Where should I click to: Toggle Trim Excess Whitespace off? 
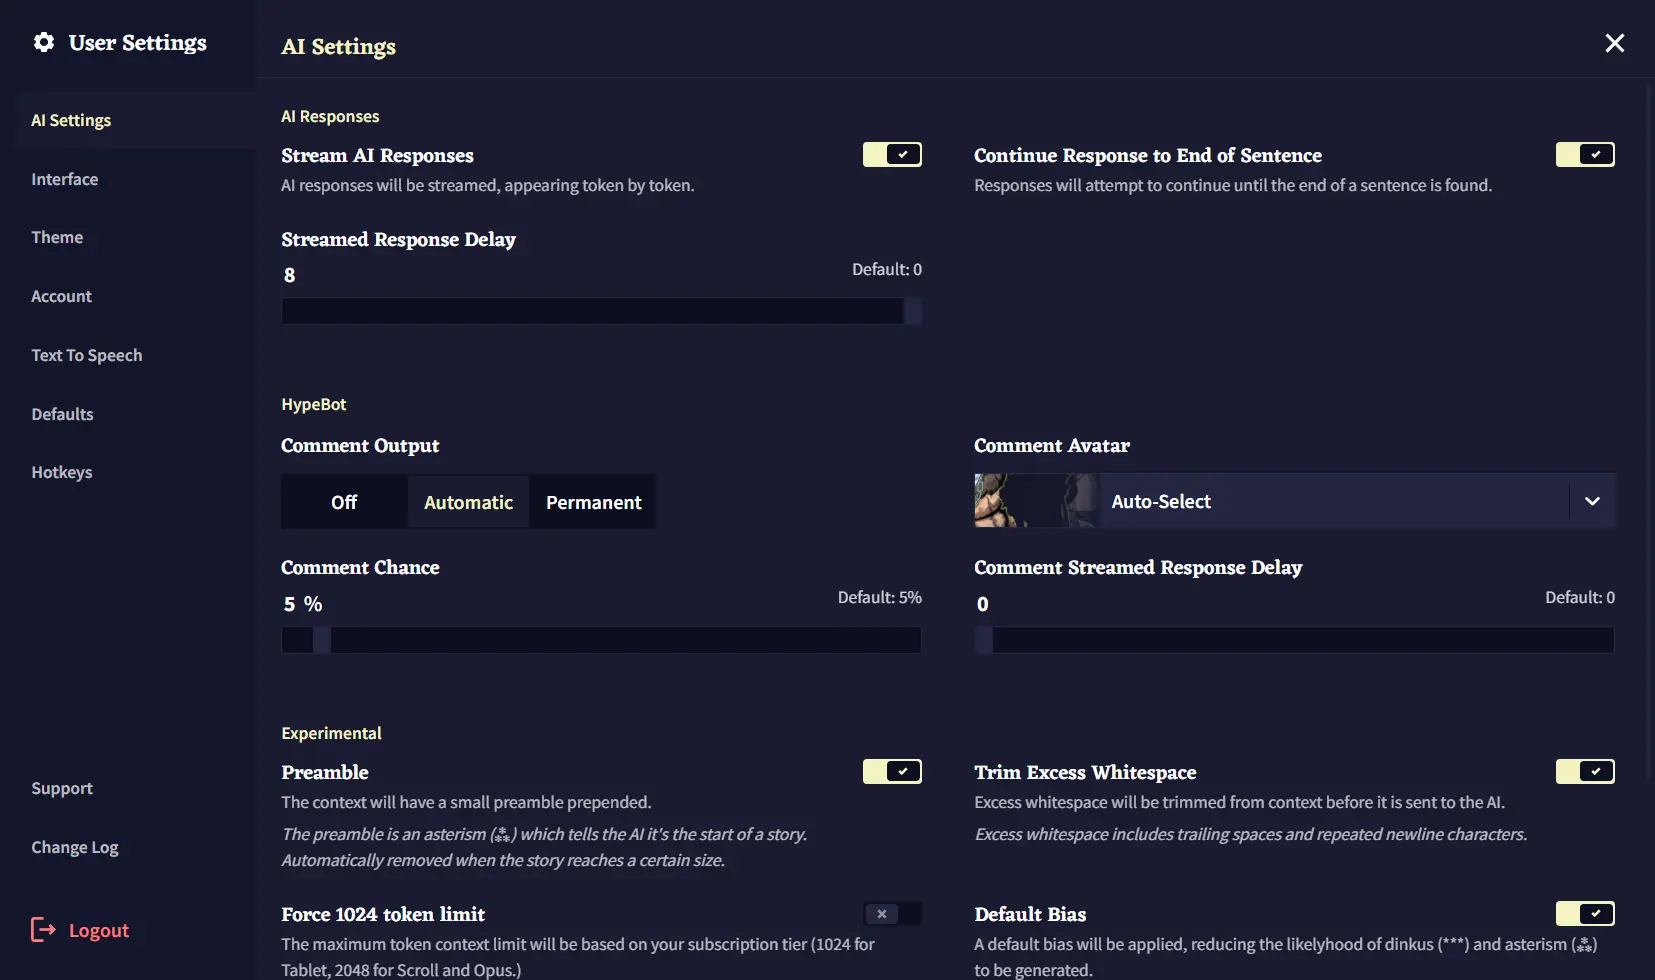(x=1584, y=771)
